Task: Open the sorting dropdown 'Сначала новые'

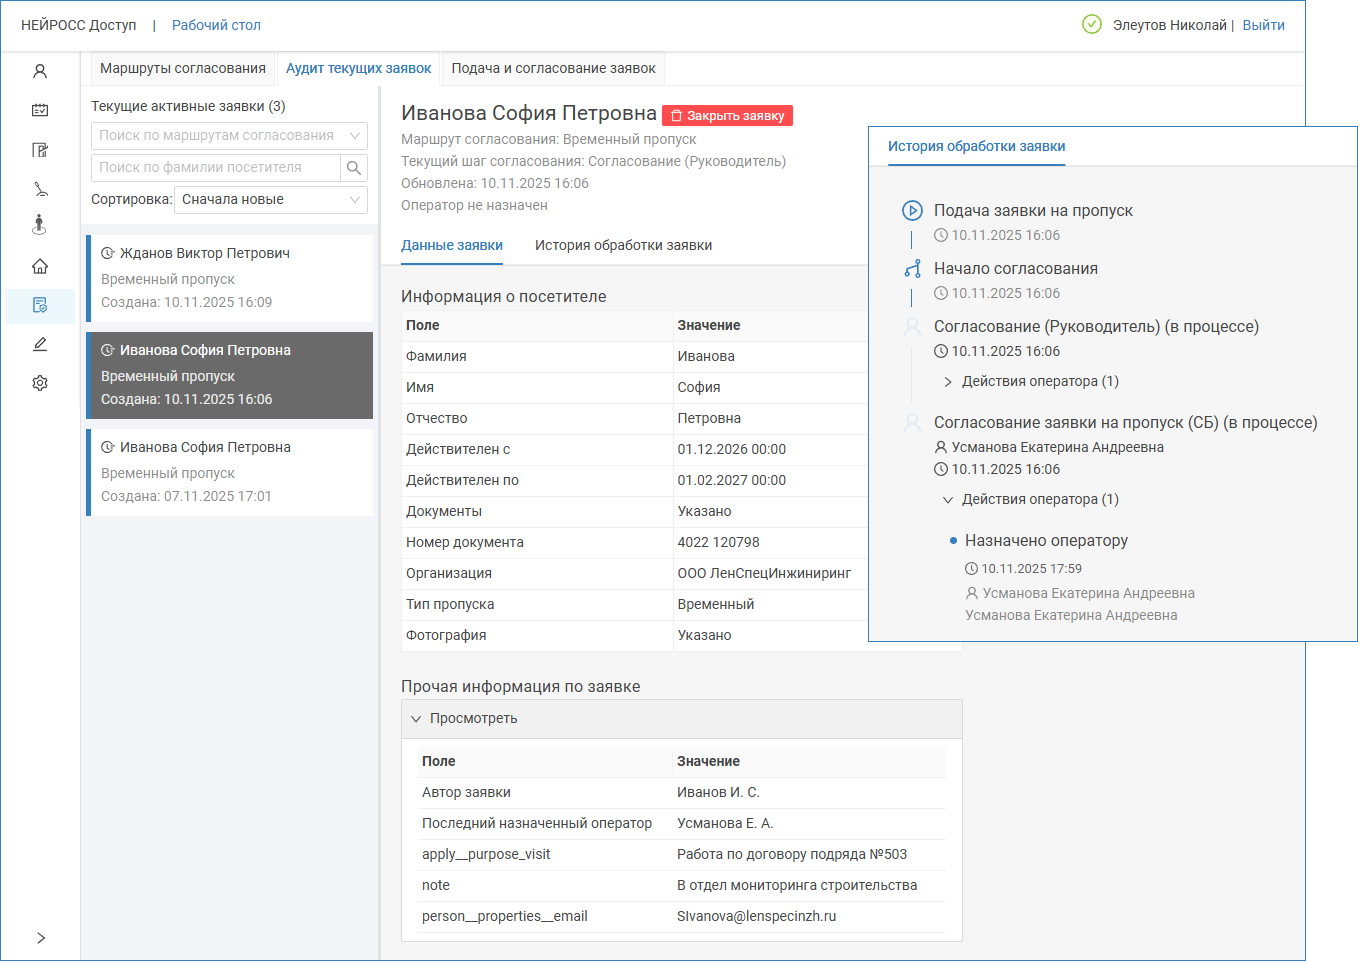Action: pyautogui.click(x=270, y=200)
